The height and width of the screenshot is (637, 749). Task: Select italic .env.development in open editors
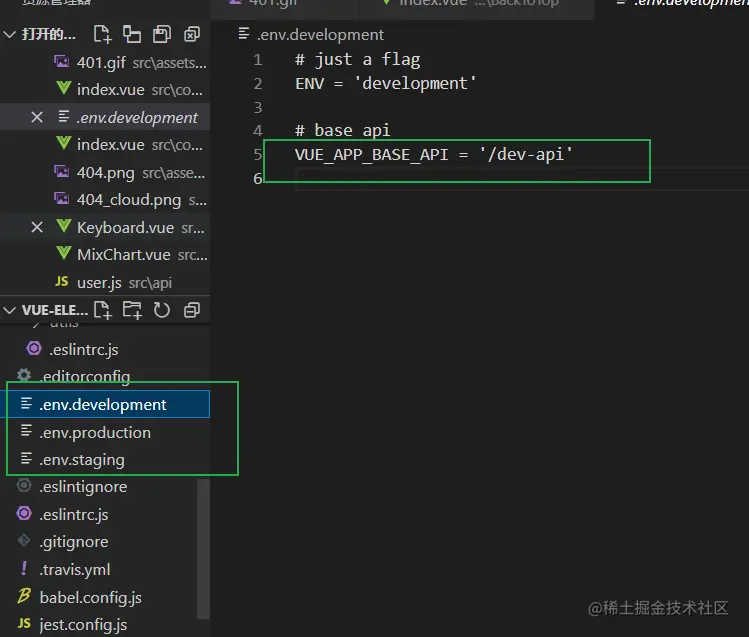105,117
